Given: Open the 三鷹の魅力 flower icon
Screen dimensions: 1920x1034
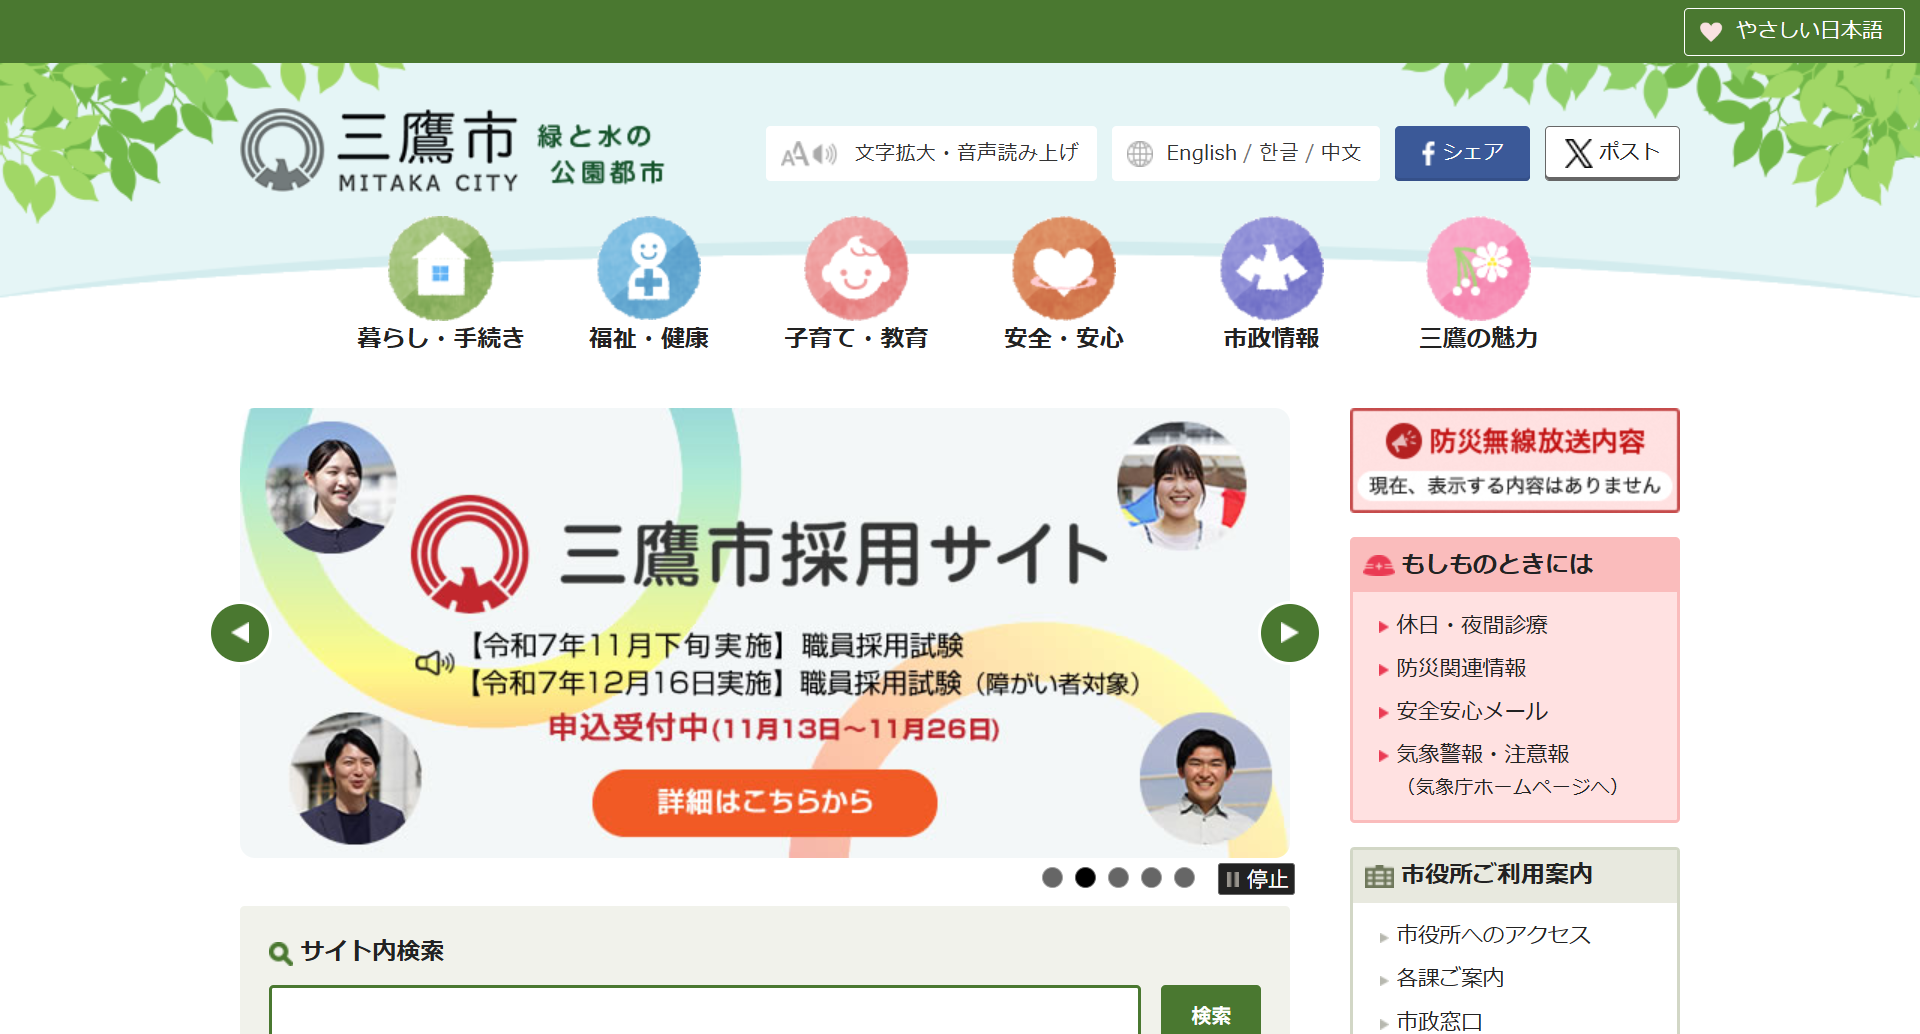Looking at the screenshot, I should 1478,269.
